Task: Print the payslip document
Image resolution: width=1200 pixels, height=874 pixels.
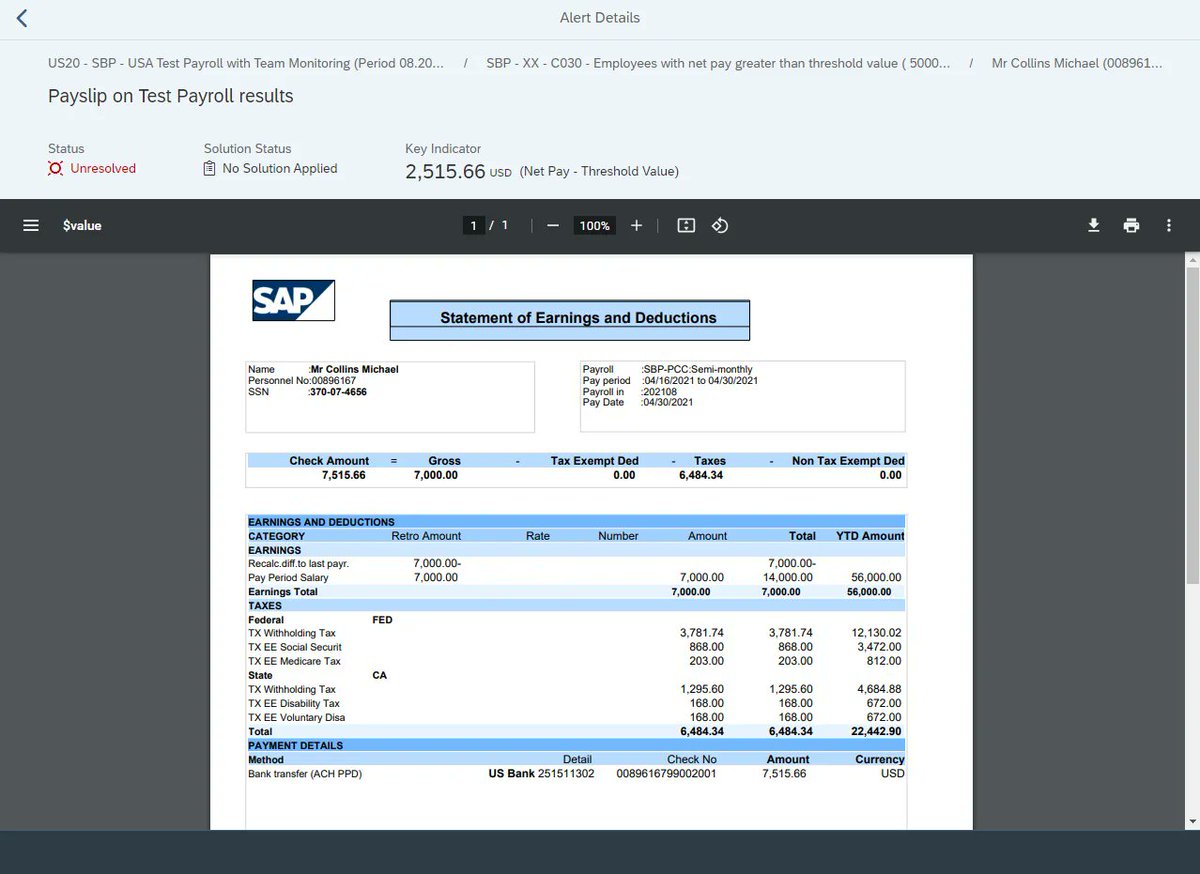Action: click(x=1131, y=226)
